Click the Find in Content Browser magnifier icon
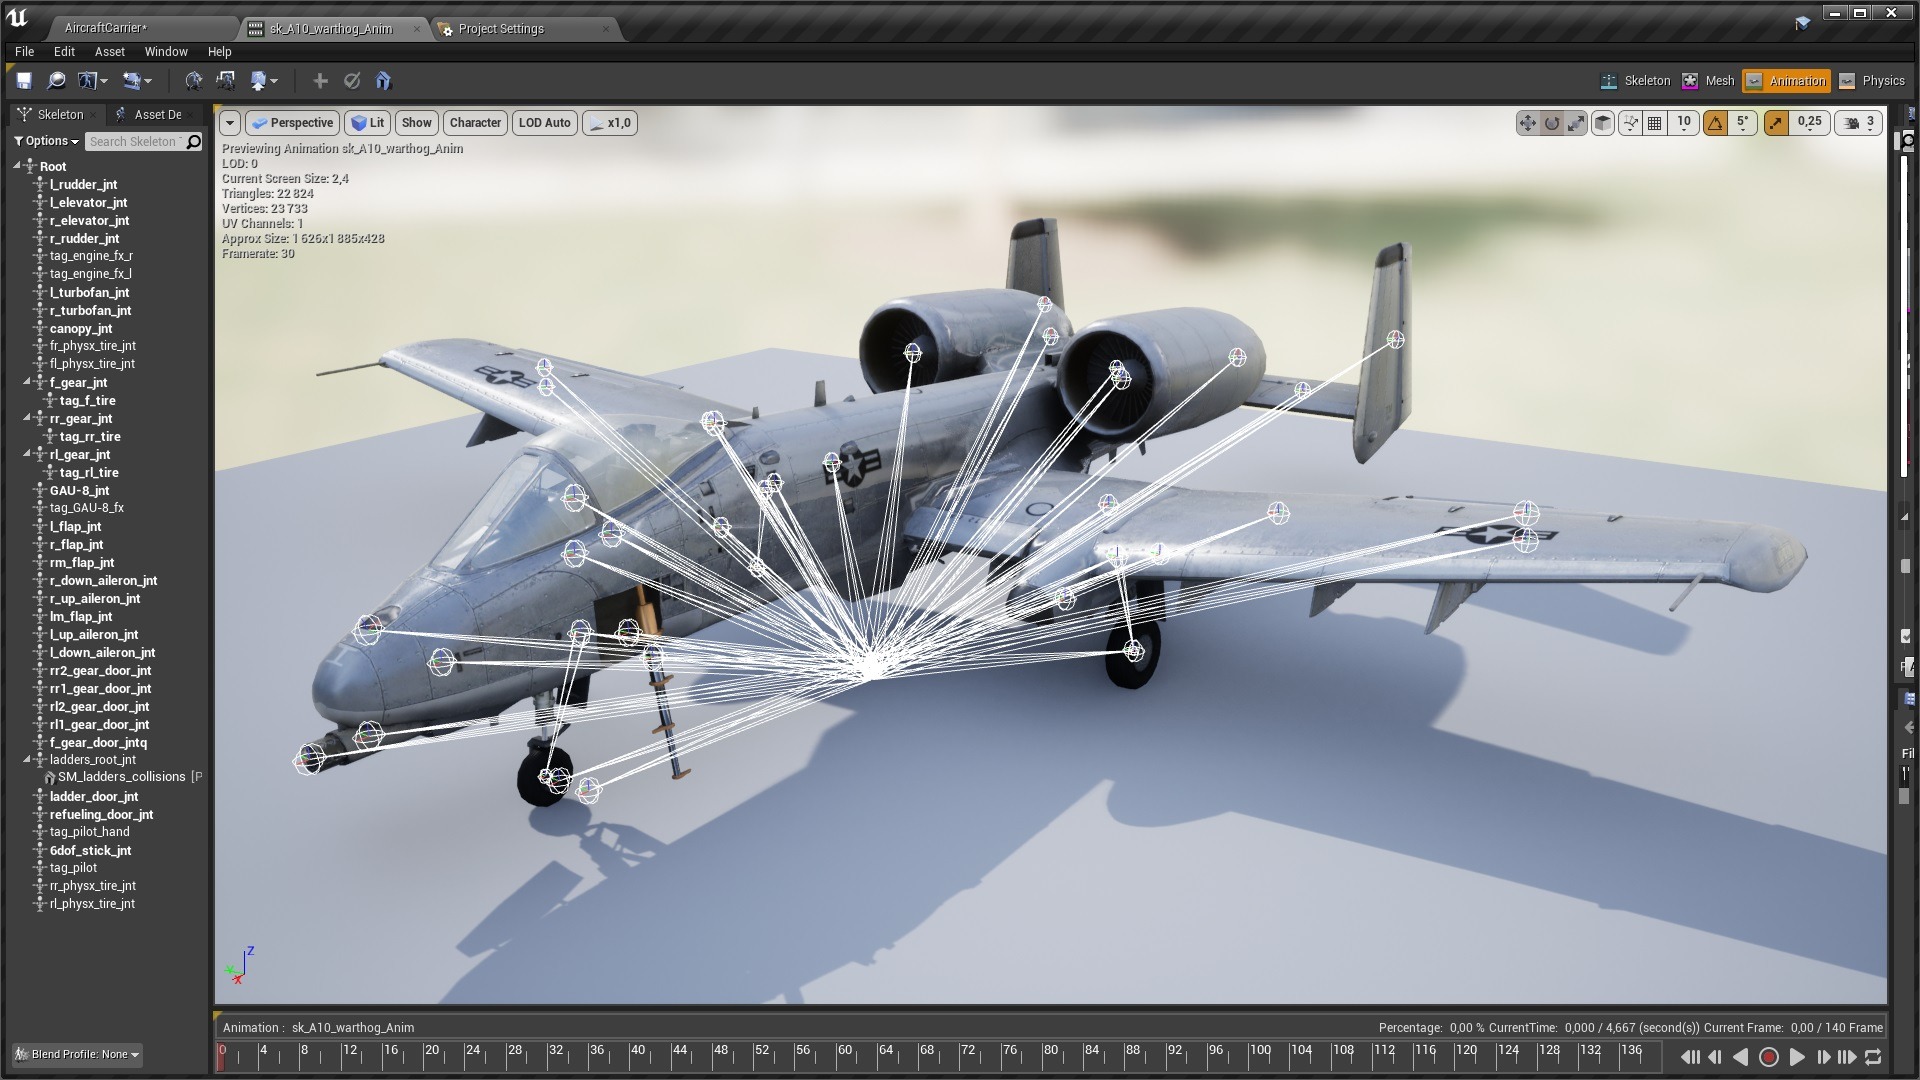Screen dimensions: 1920x1080 point(57,81)
